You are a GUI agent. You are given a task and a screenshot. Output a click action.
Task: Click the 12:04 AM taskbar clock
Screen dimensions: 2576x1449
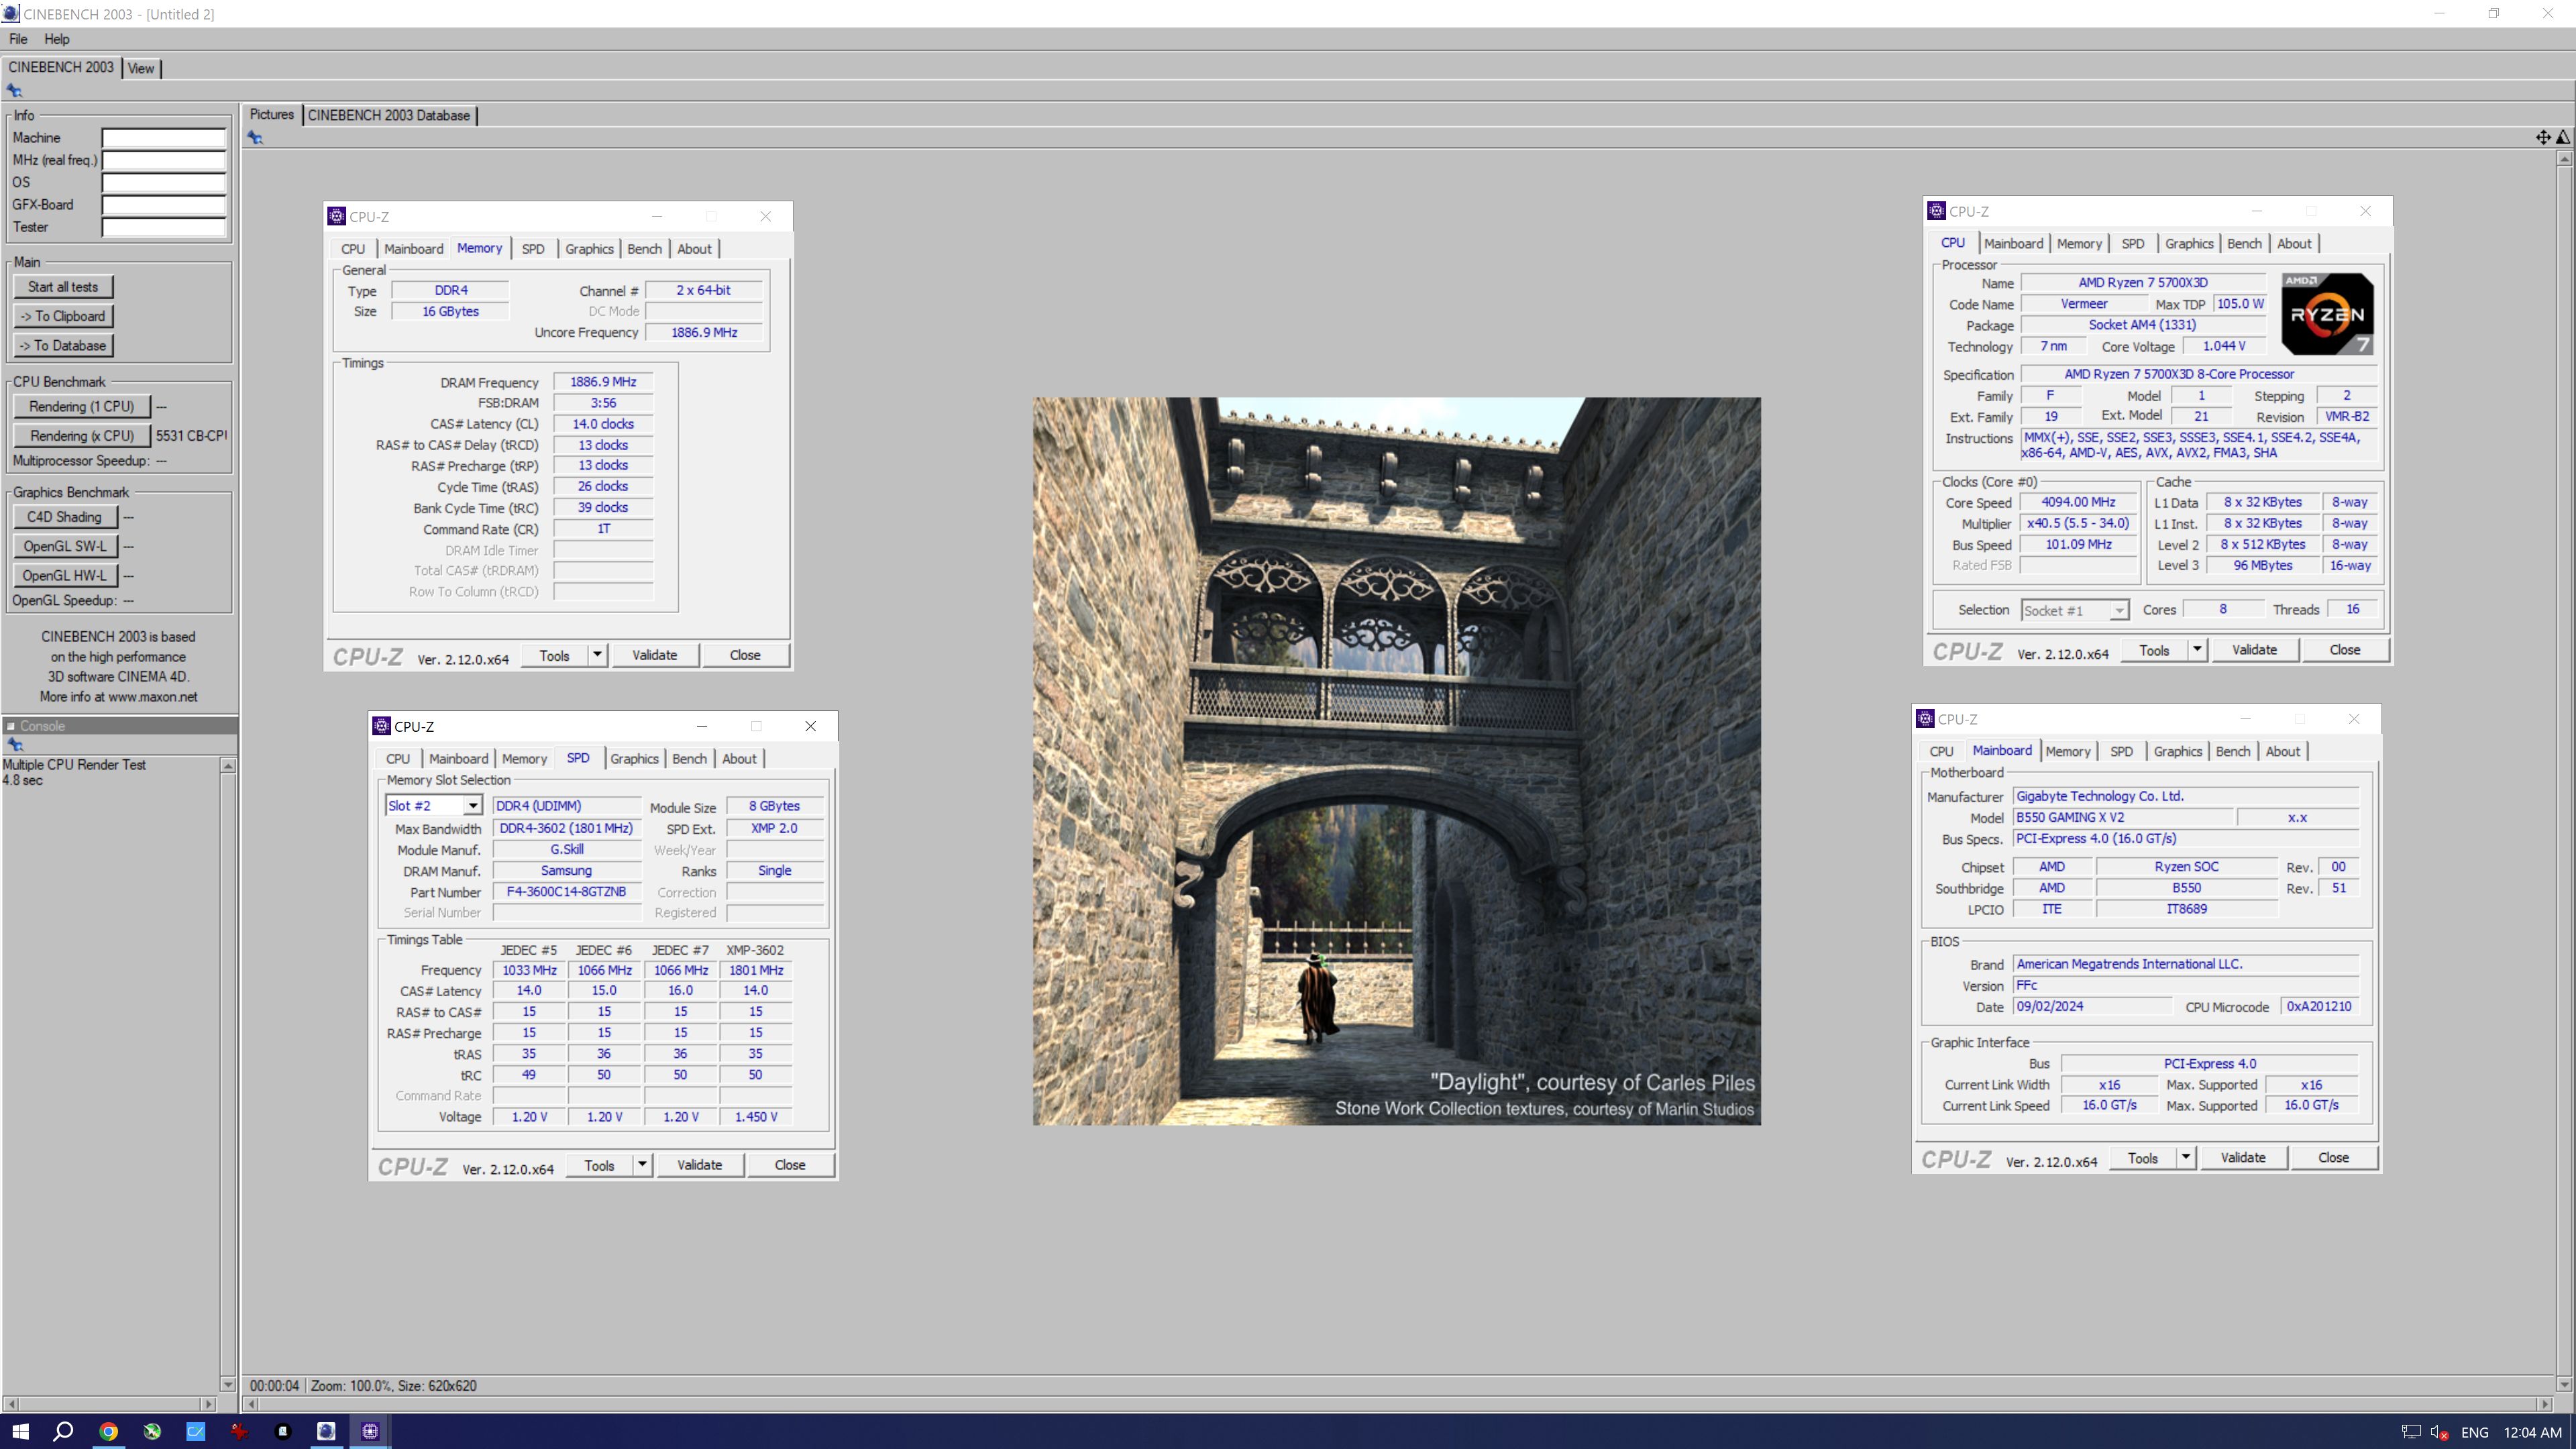[x=2532, y=1432]
